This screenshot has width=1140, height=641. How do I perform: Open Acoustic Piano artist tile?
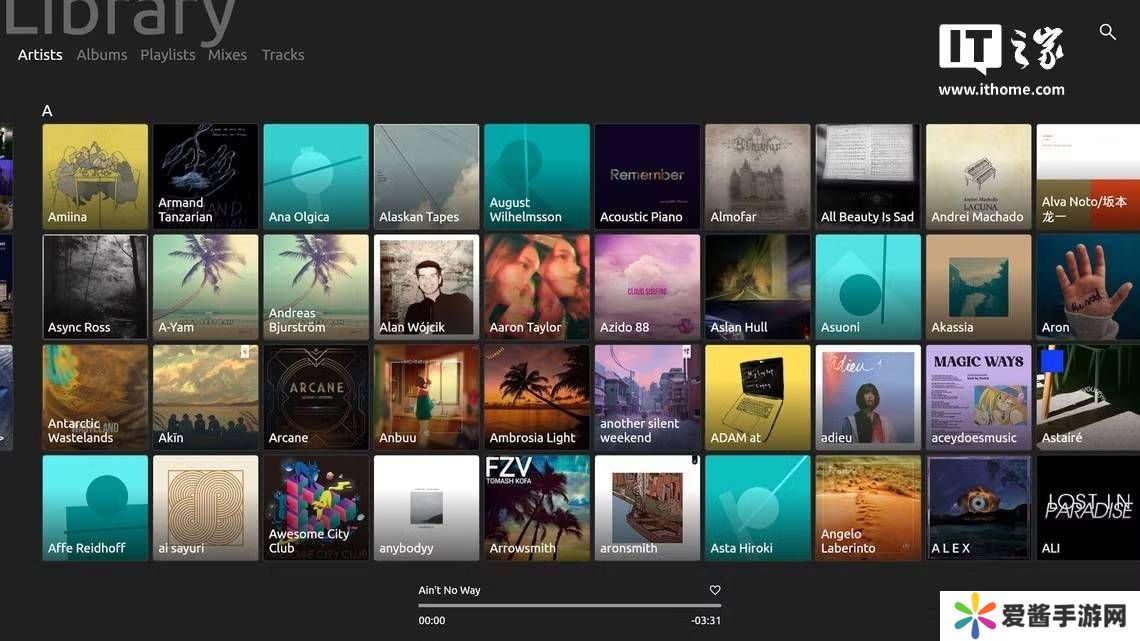coord(647,176)
